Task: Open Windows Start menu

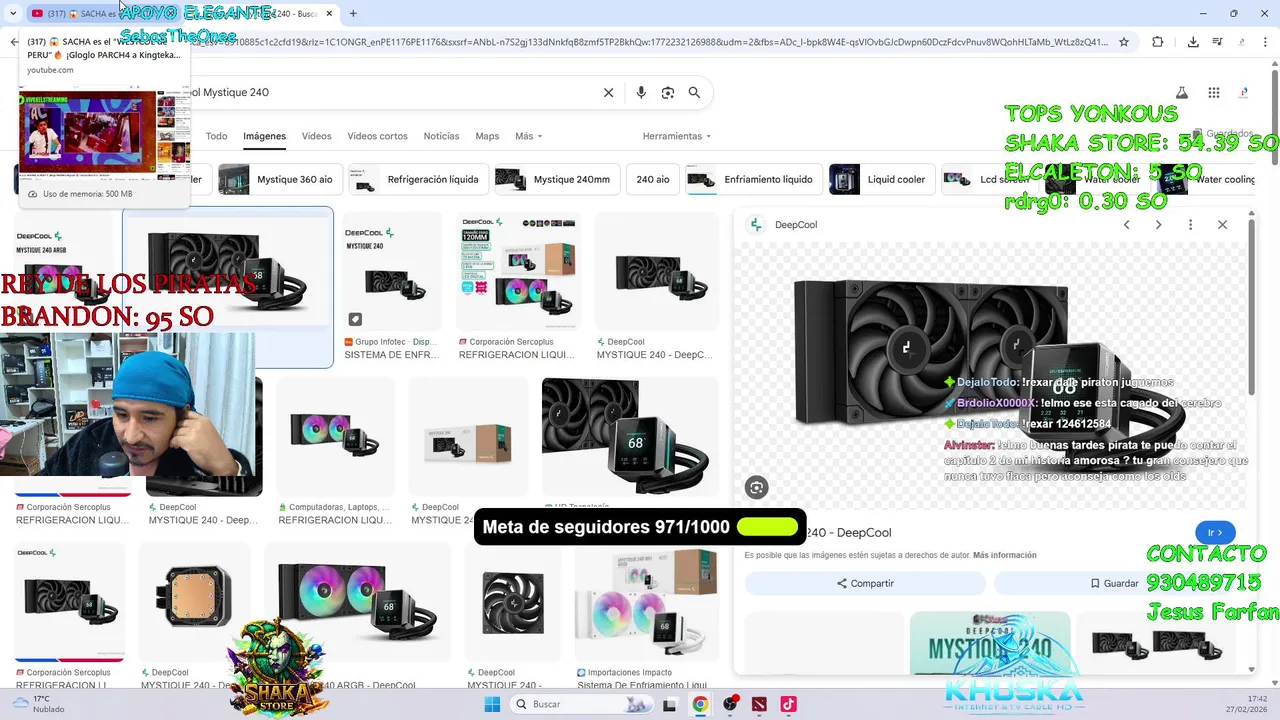Action: click(x=492, y=704)
